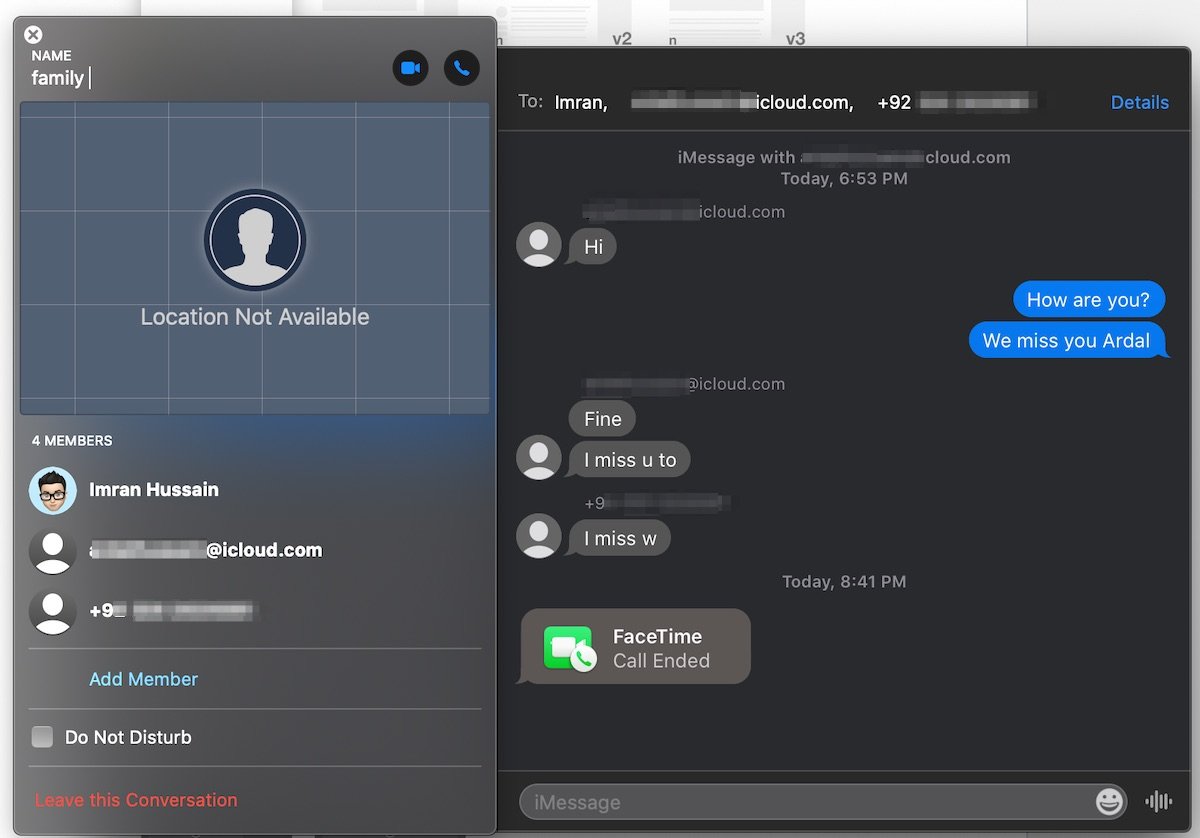Enable the Do Not Disturb checkbox
Viewport: 1200px width, 838px height.
[x=42, y=737]
